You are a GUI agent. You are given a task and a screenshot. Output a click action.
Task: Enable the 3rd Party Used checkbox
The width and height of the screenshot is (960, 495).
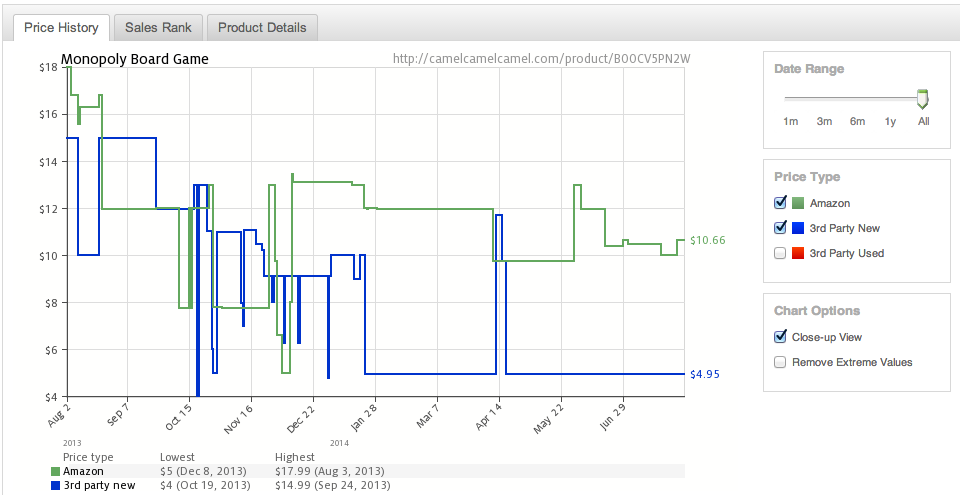pyautogui.click(x=780, y=253)
